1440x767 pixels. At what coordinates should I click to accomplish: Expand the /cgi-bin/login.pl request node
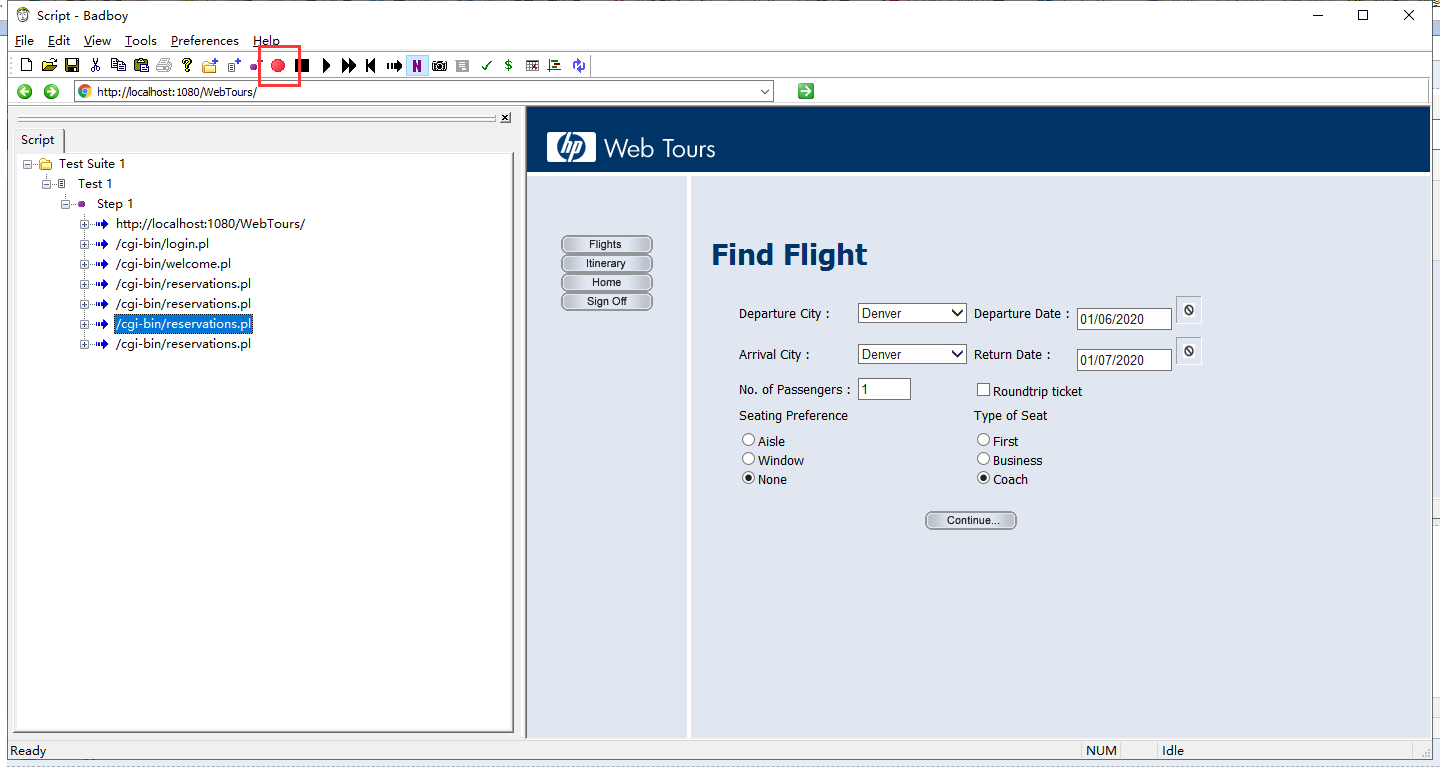click(x=85, y=244)
